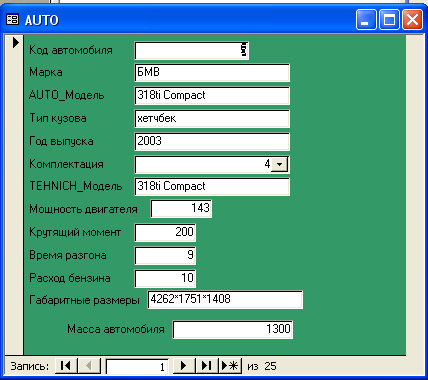Click the Крутящий момент label

75,232
